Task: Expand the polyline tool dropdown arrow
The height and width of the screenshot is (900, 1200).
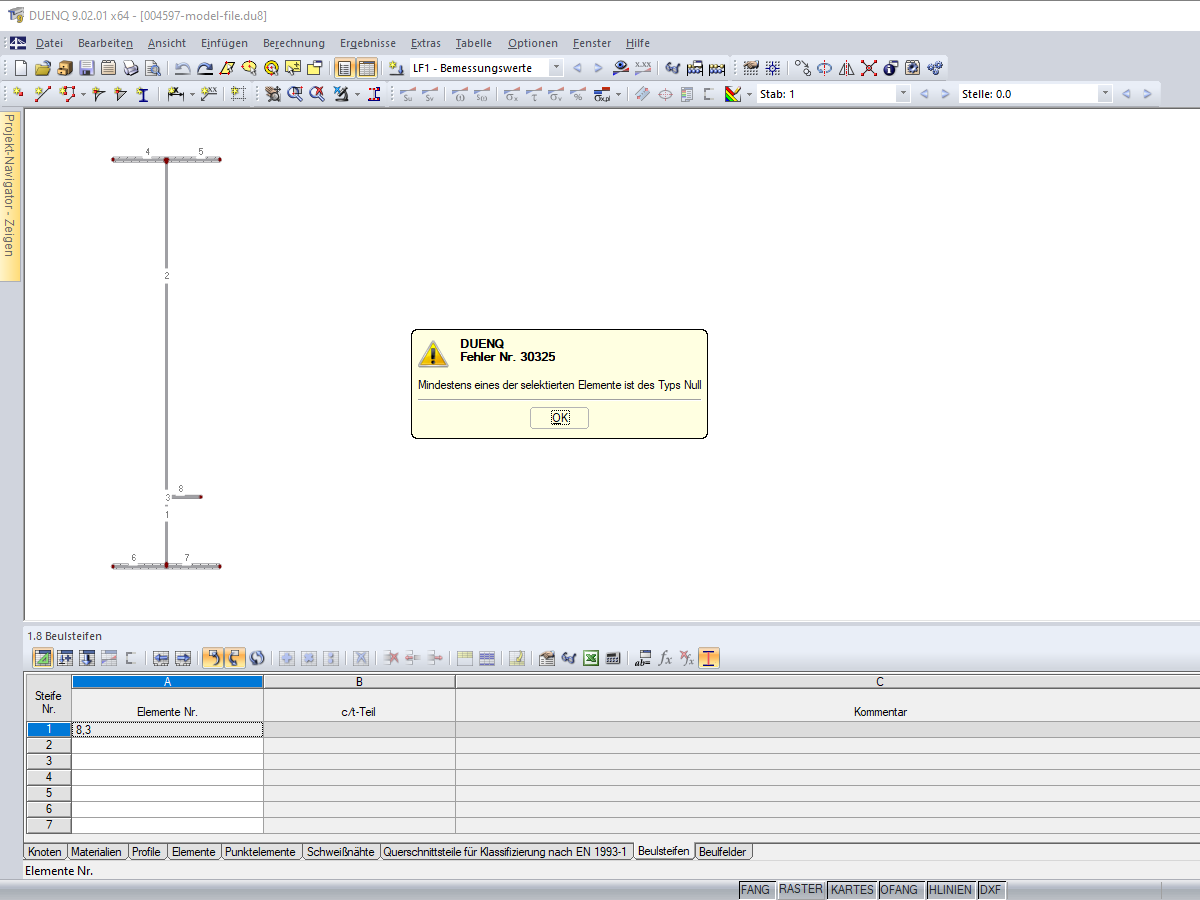Action: pyautogui.click(x=83, y=94)
